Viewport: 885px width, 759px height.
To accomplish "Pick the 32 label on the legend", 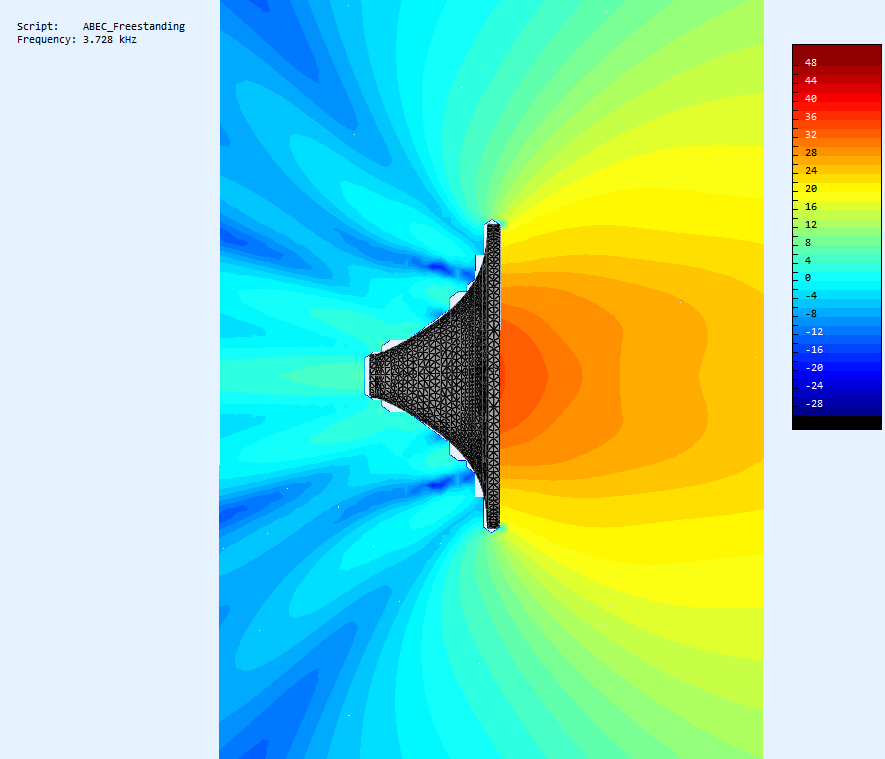I will [x=810, y=135].
